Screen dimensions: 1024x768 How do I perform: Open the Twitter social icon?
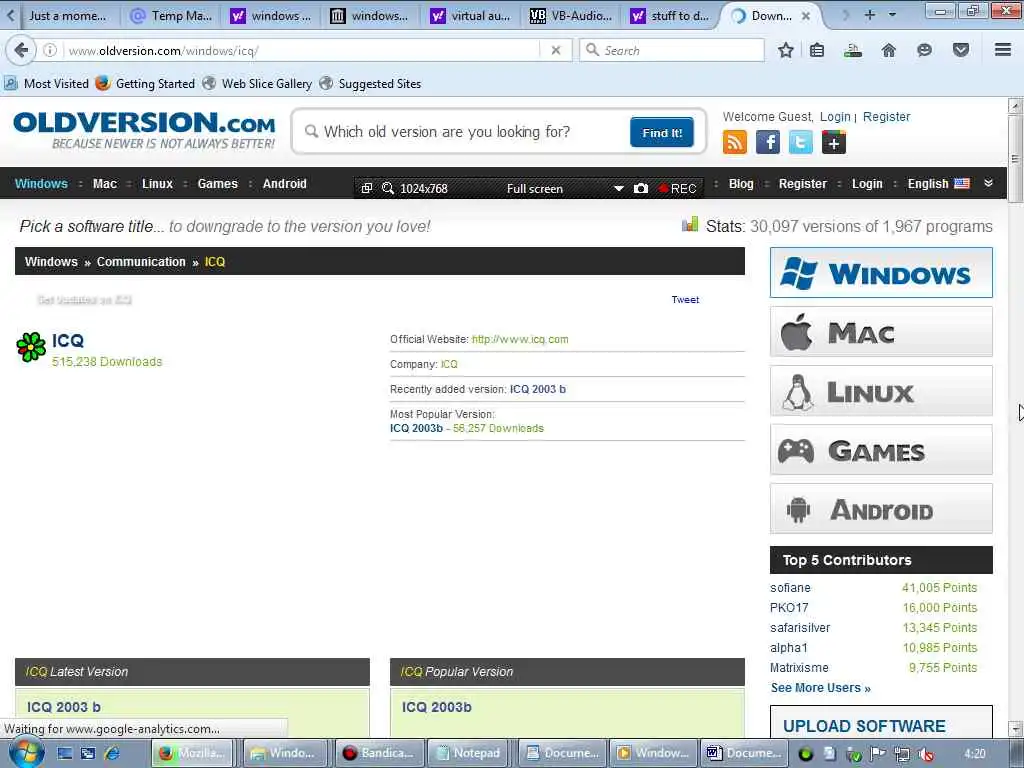click(801, 142)
